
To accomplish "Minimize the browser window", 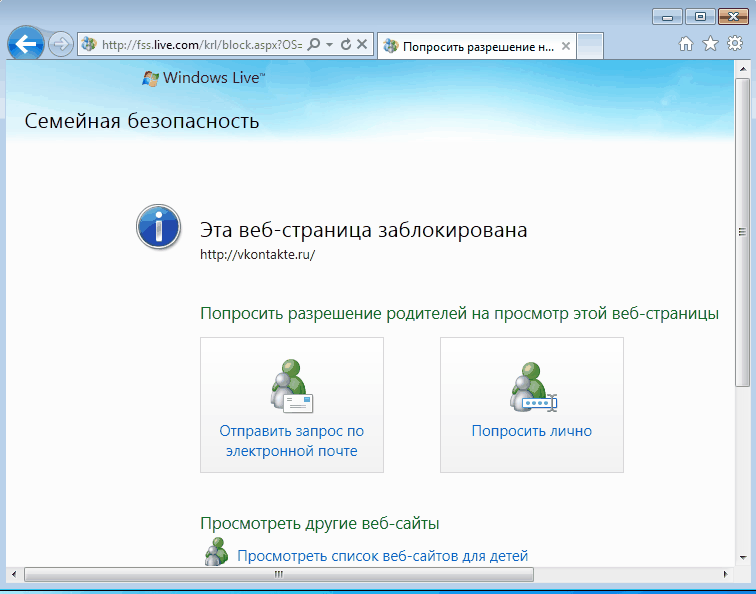I will coord(667,17).
